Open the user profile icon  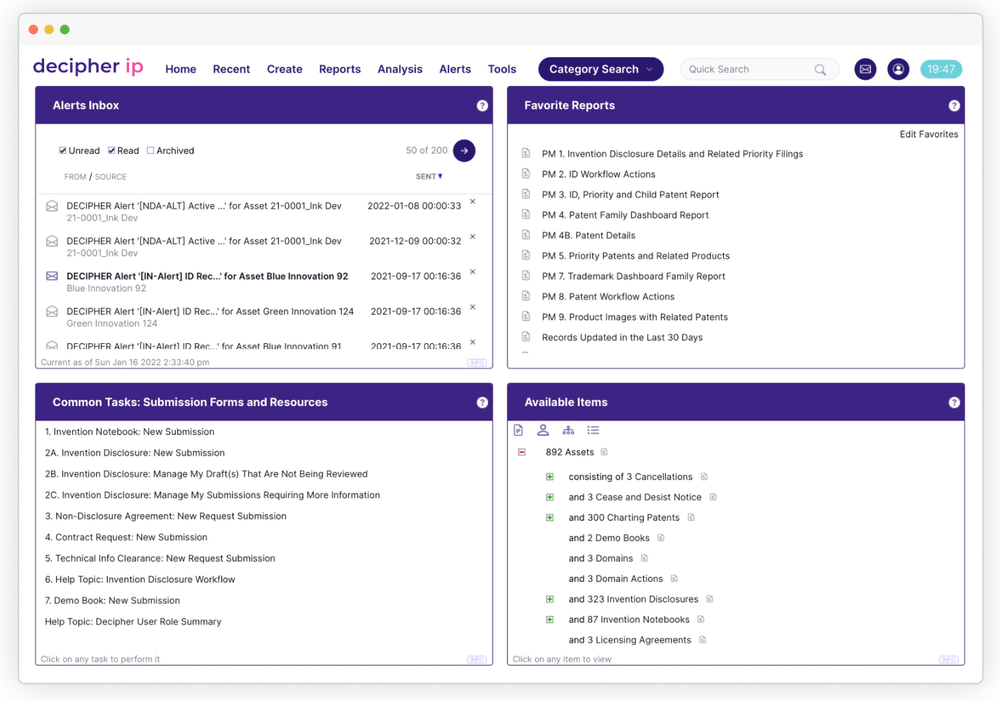pos(898,69)
